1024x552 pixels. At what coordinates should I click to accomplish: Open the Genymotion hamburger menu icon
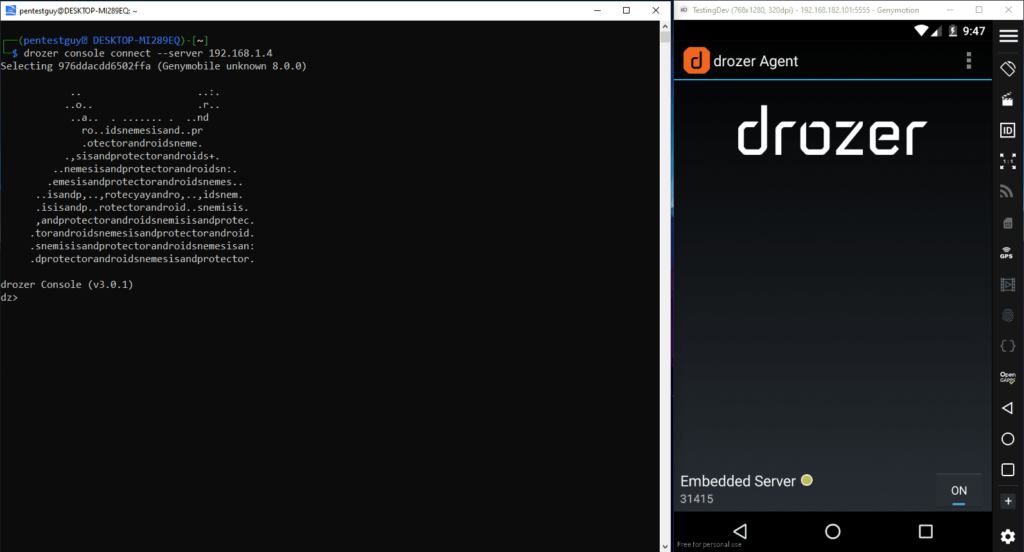pyautogui.click(x=1008, y=37)
